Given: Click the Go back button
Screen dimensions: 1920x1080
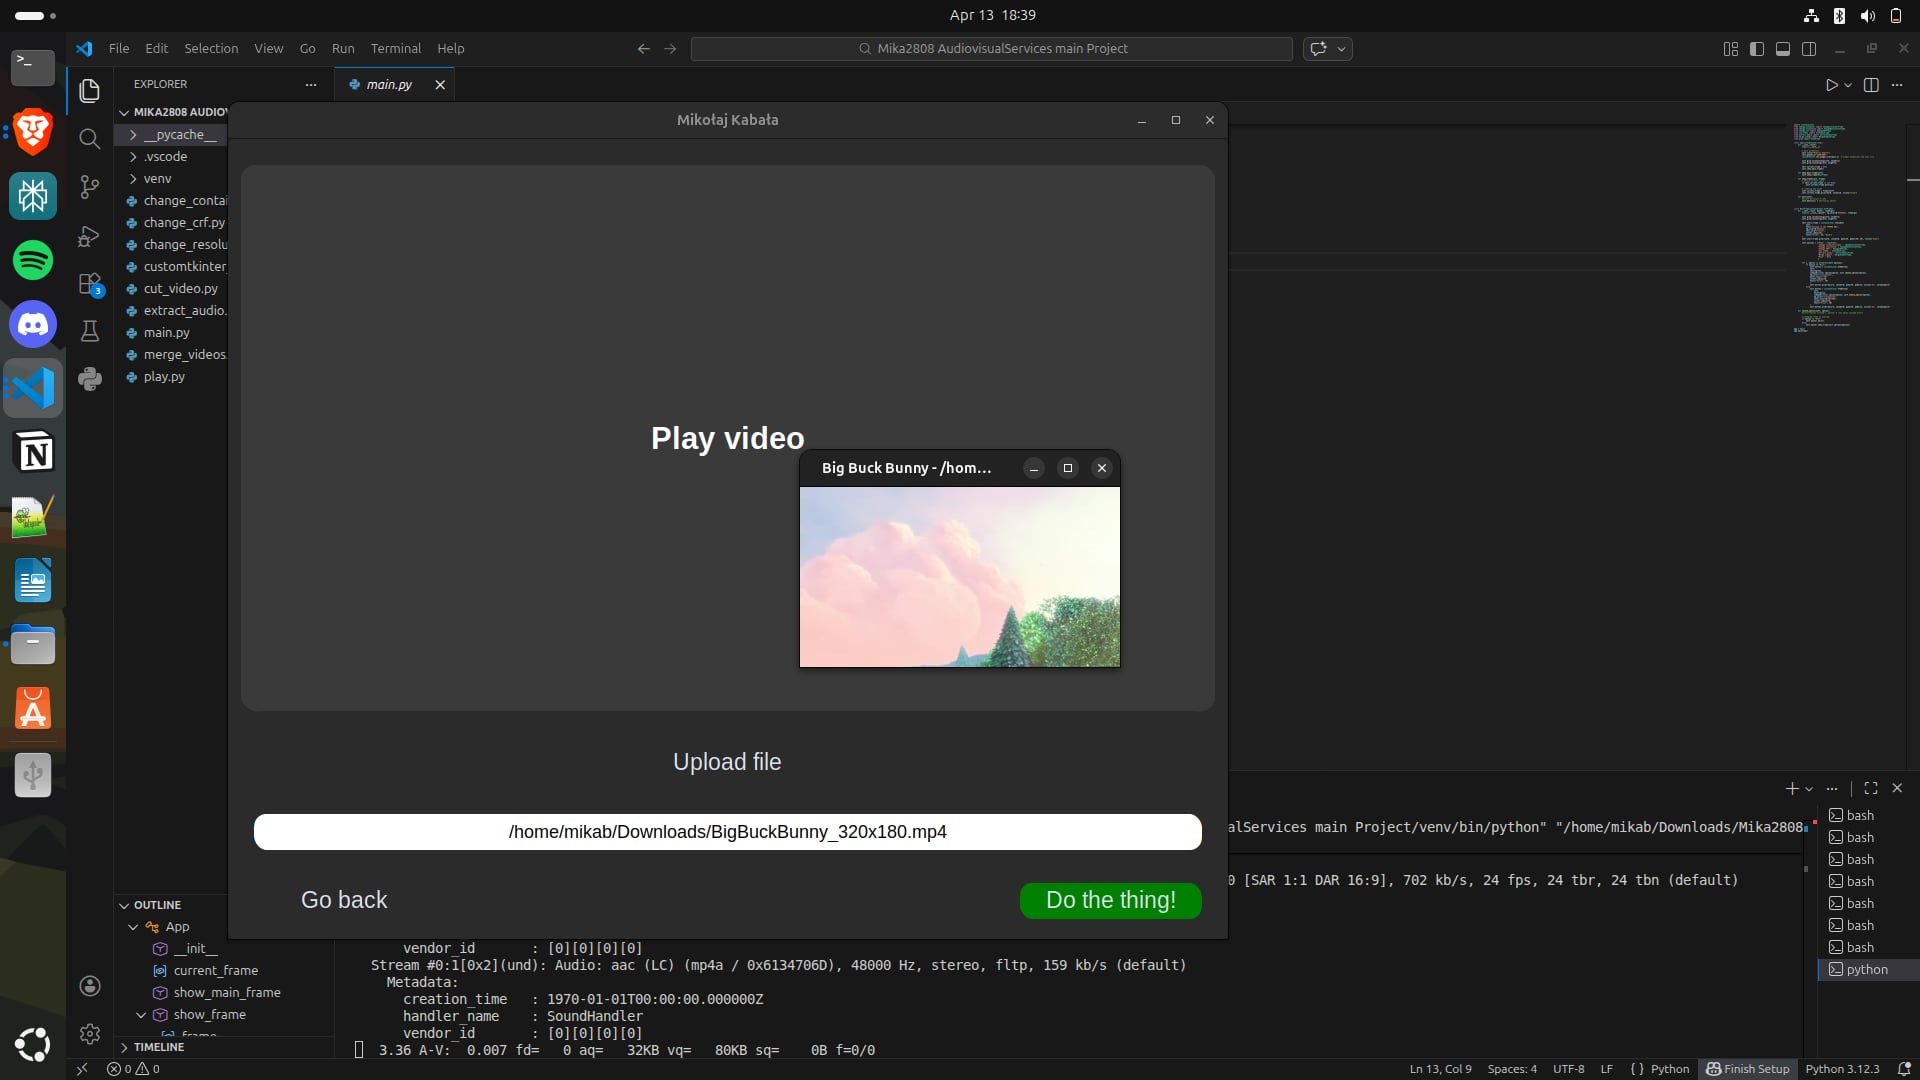Looking at the screenshot, I should [x=344, y=900].
